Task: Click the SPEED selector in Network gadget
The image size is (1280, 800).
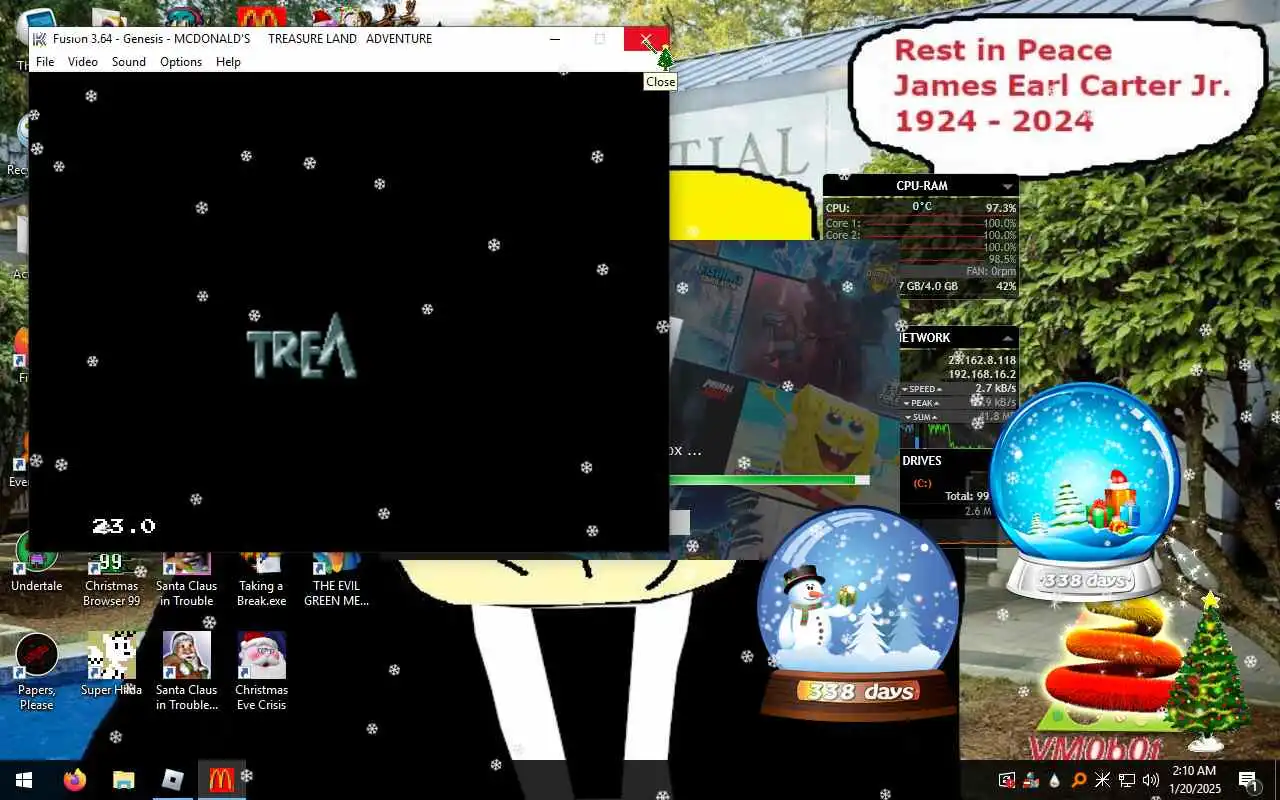Action: tap(921, 389)
